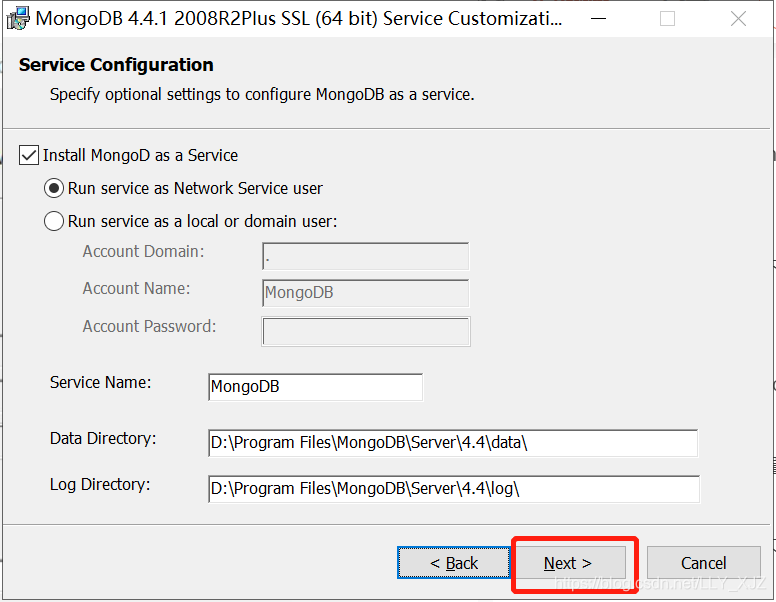
Task: Click the window title text
Action: click(299, 19)
